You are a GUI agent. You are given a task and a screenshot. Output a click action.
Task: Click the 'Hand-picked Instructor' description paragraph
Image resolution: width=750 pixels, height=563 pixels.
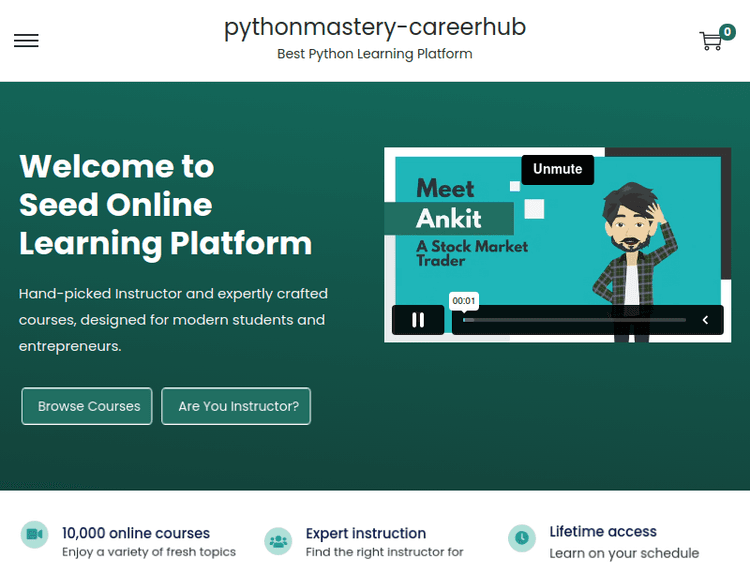point(173,320)
